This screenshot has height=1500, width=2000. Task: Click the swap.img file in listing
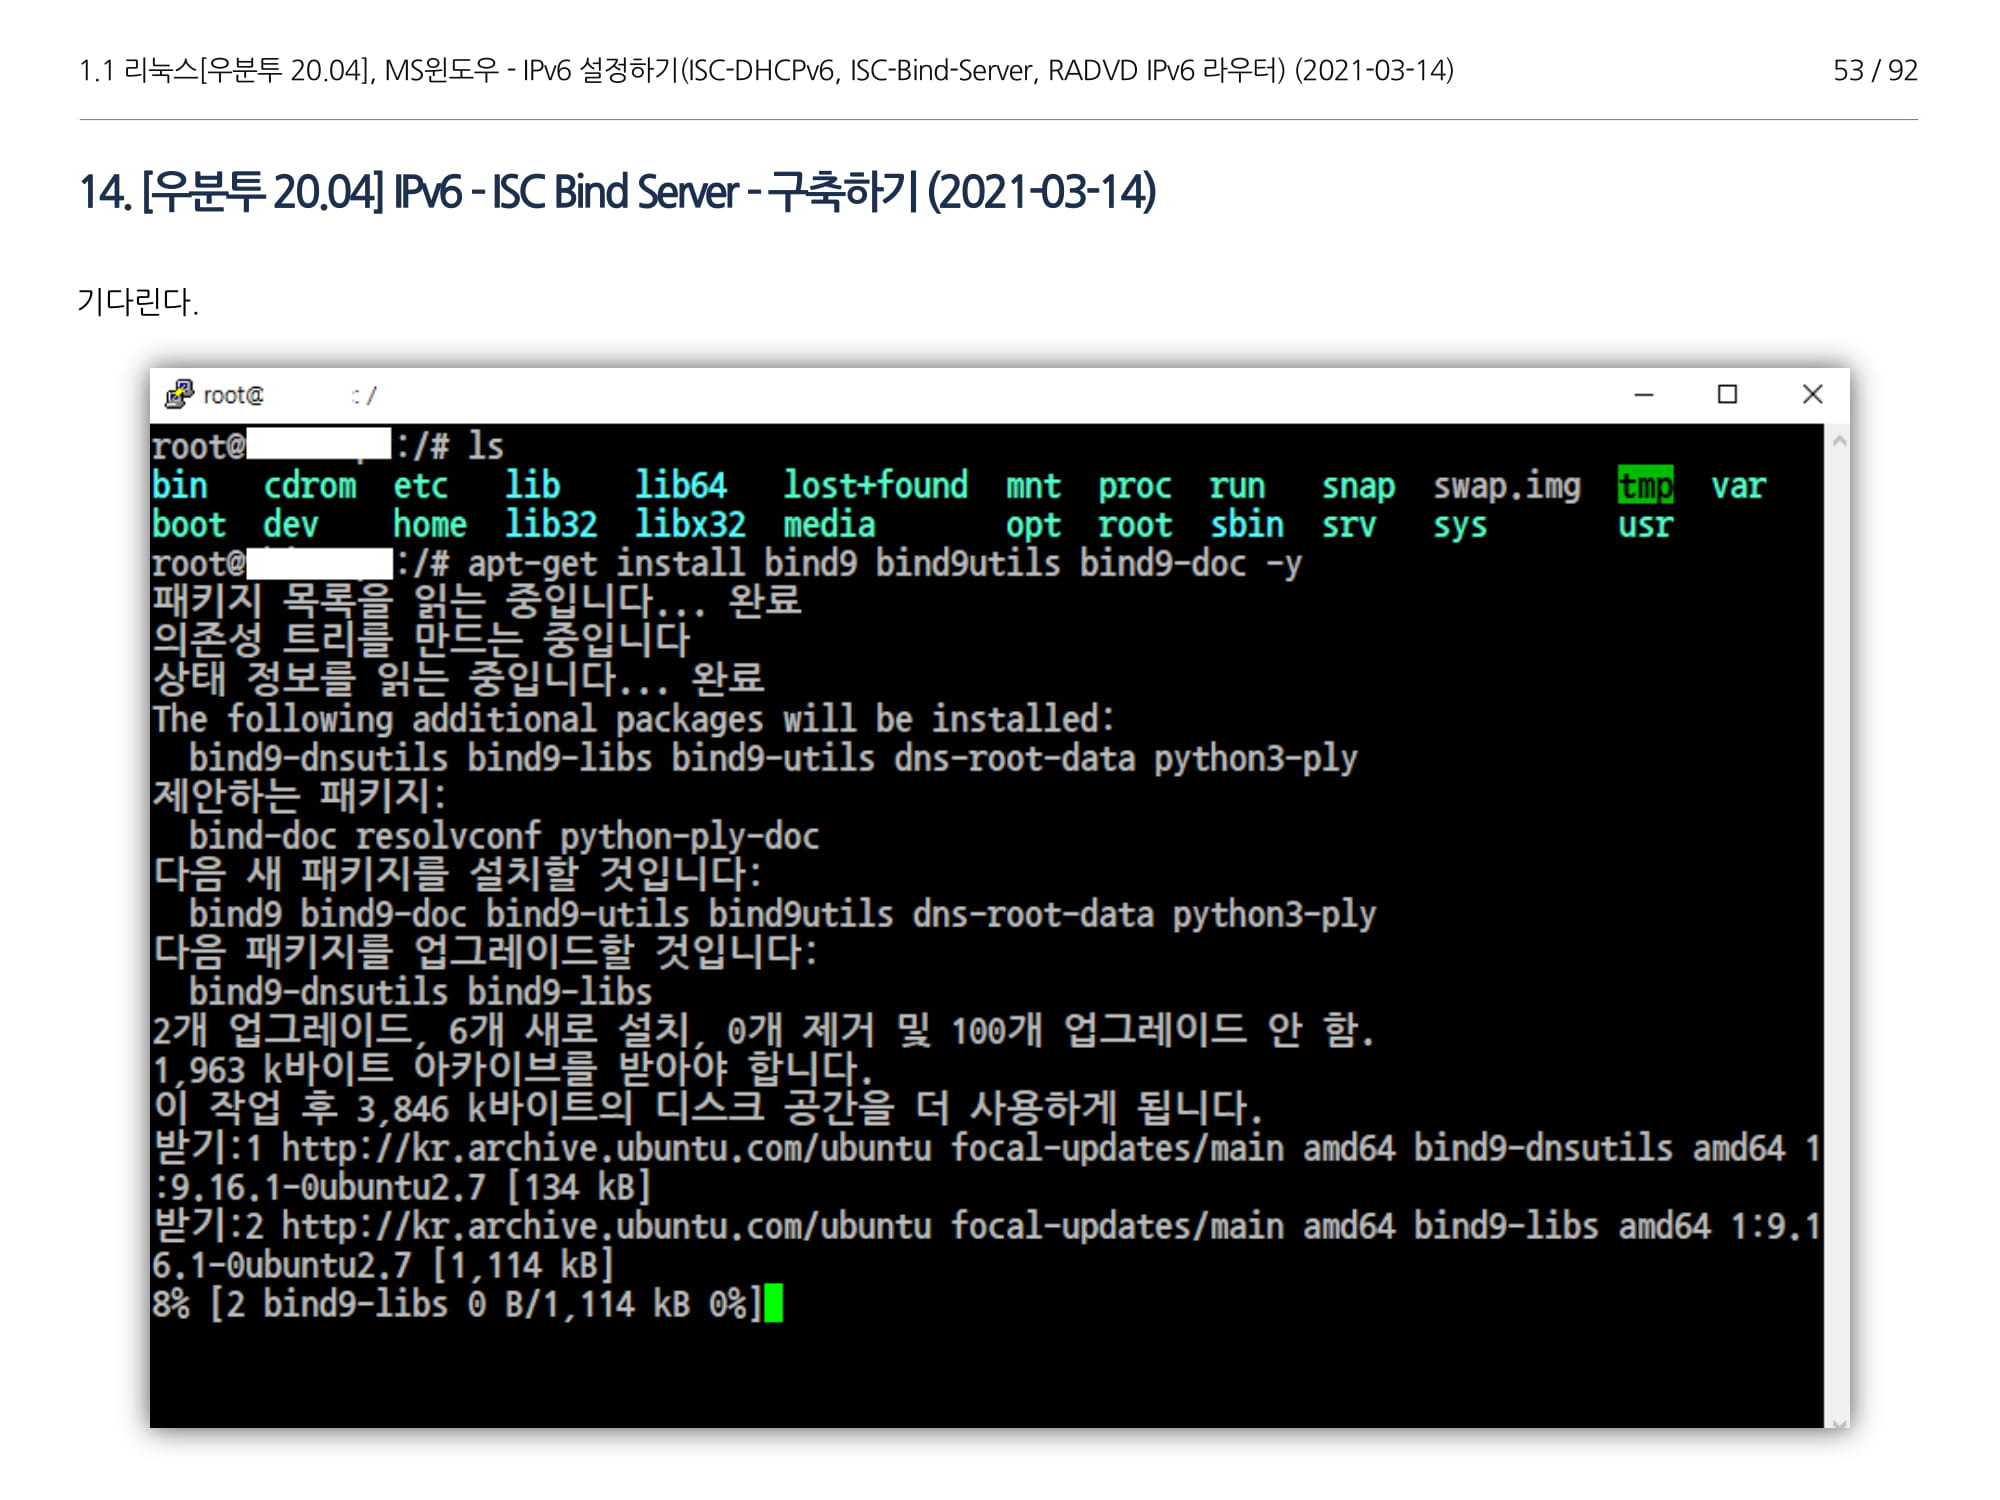(1506, 486)
